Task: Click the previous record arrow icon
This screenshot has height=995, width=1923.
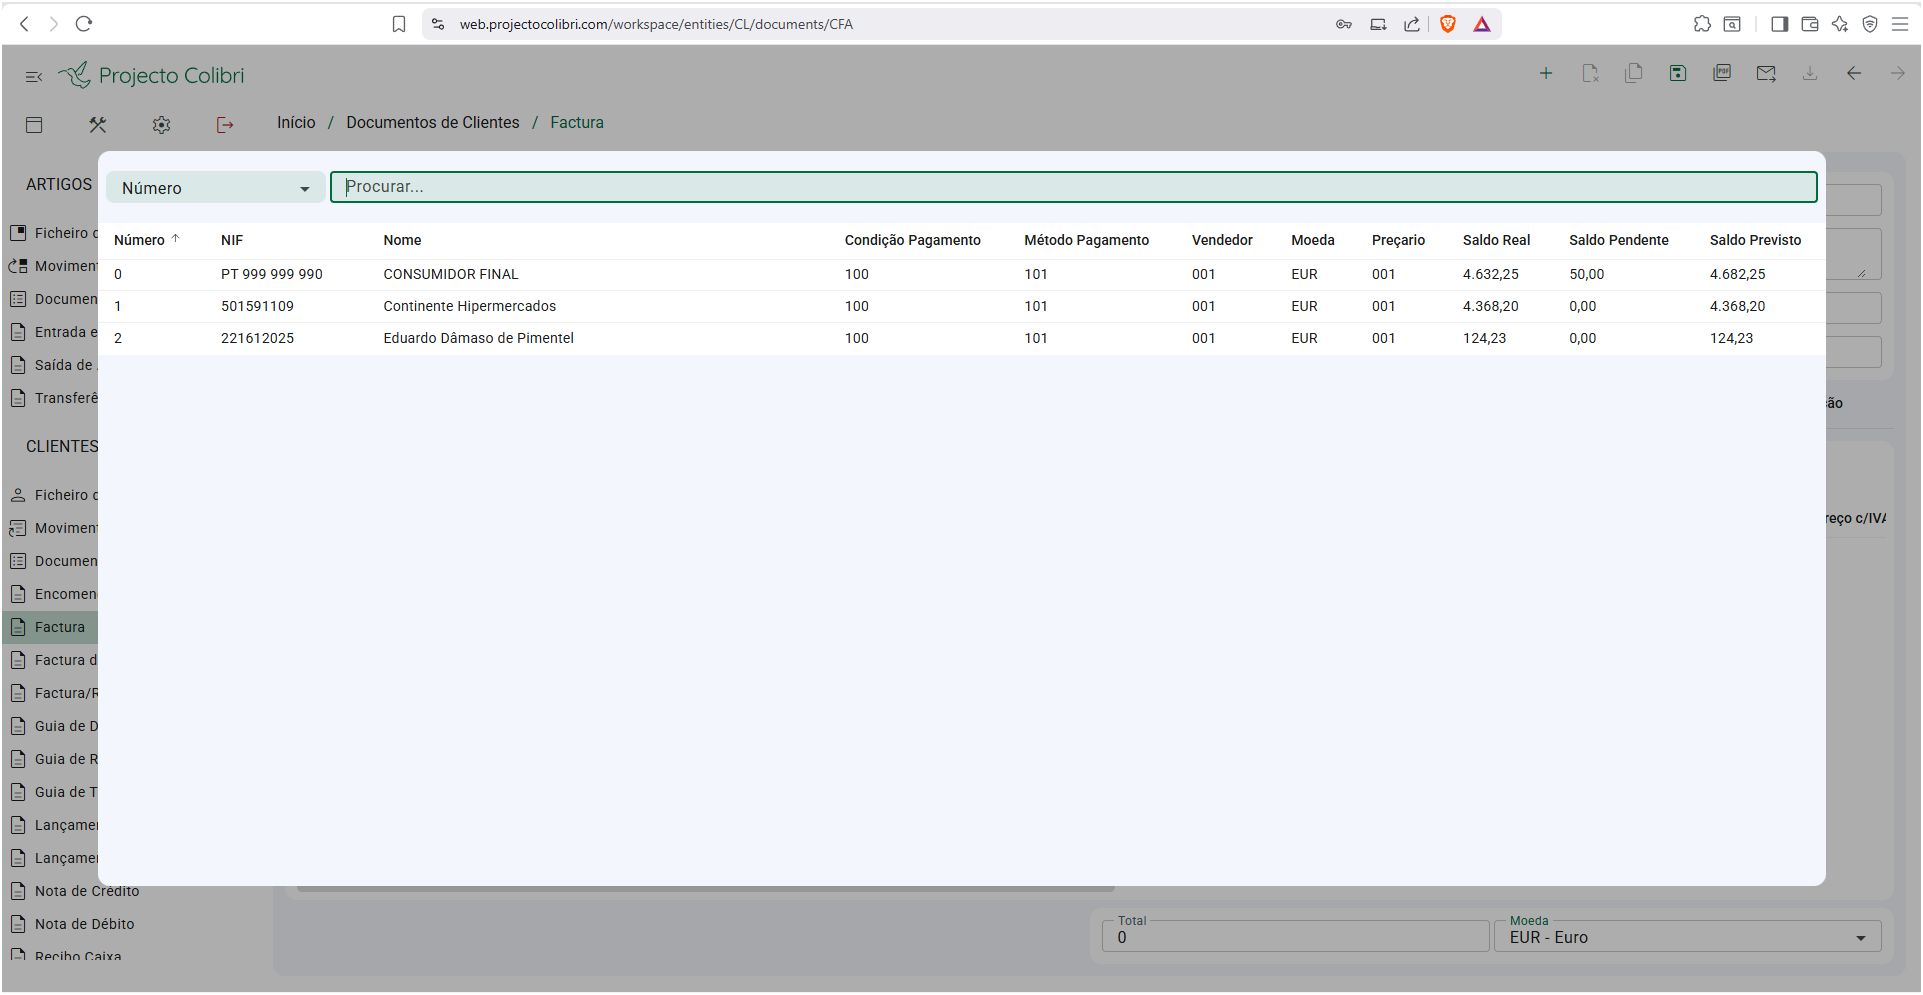Action: tap(1854, 73)
